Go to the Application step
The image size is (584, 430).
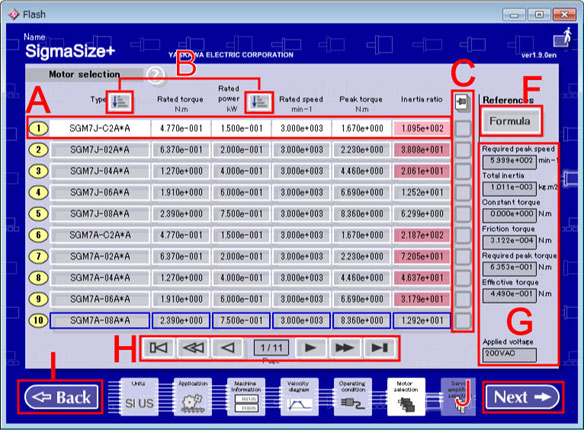[x=193, y=397]
